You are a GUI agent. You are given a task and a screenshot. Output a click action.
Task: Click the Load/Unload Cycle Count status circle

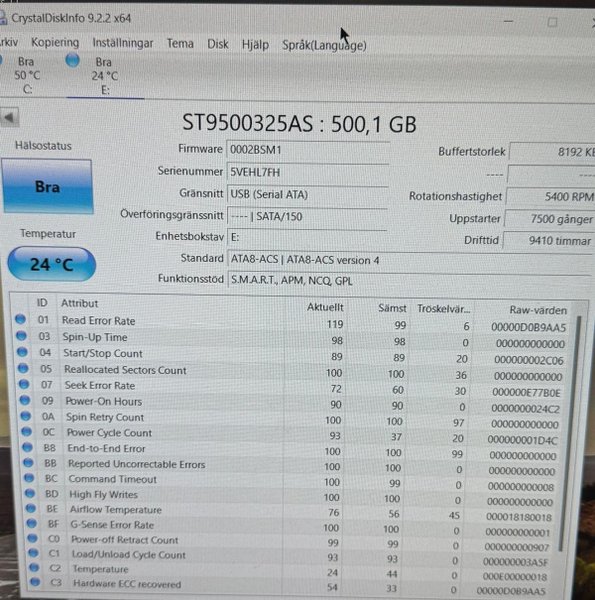tap(34, 553)
